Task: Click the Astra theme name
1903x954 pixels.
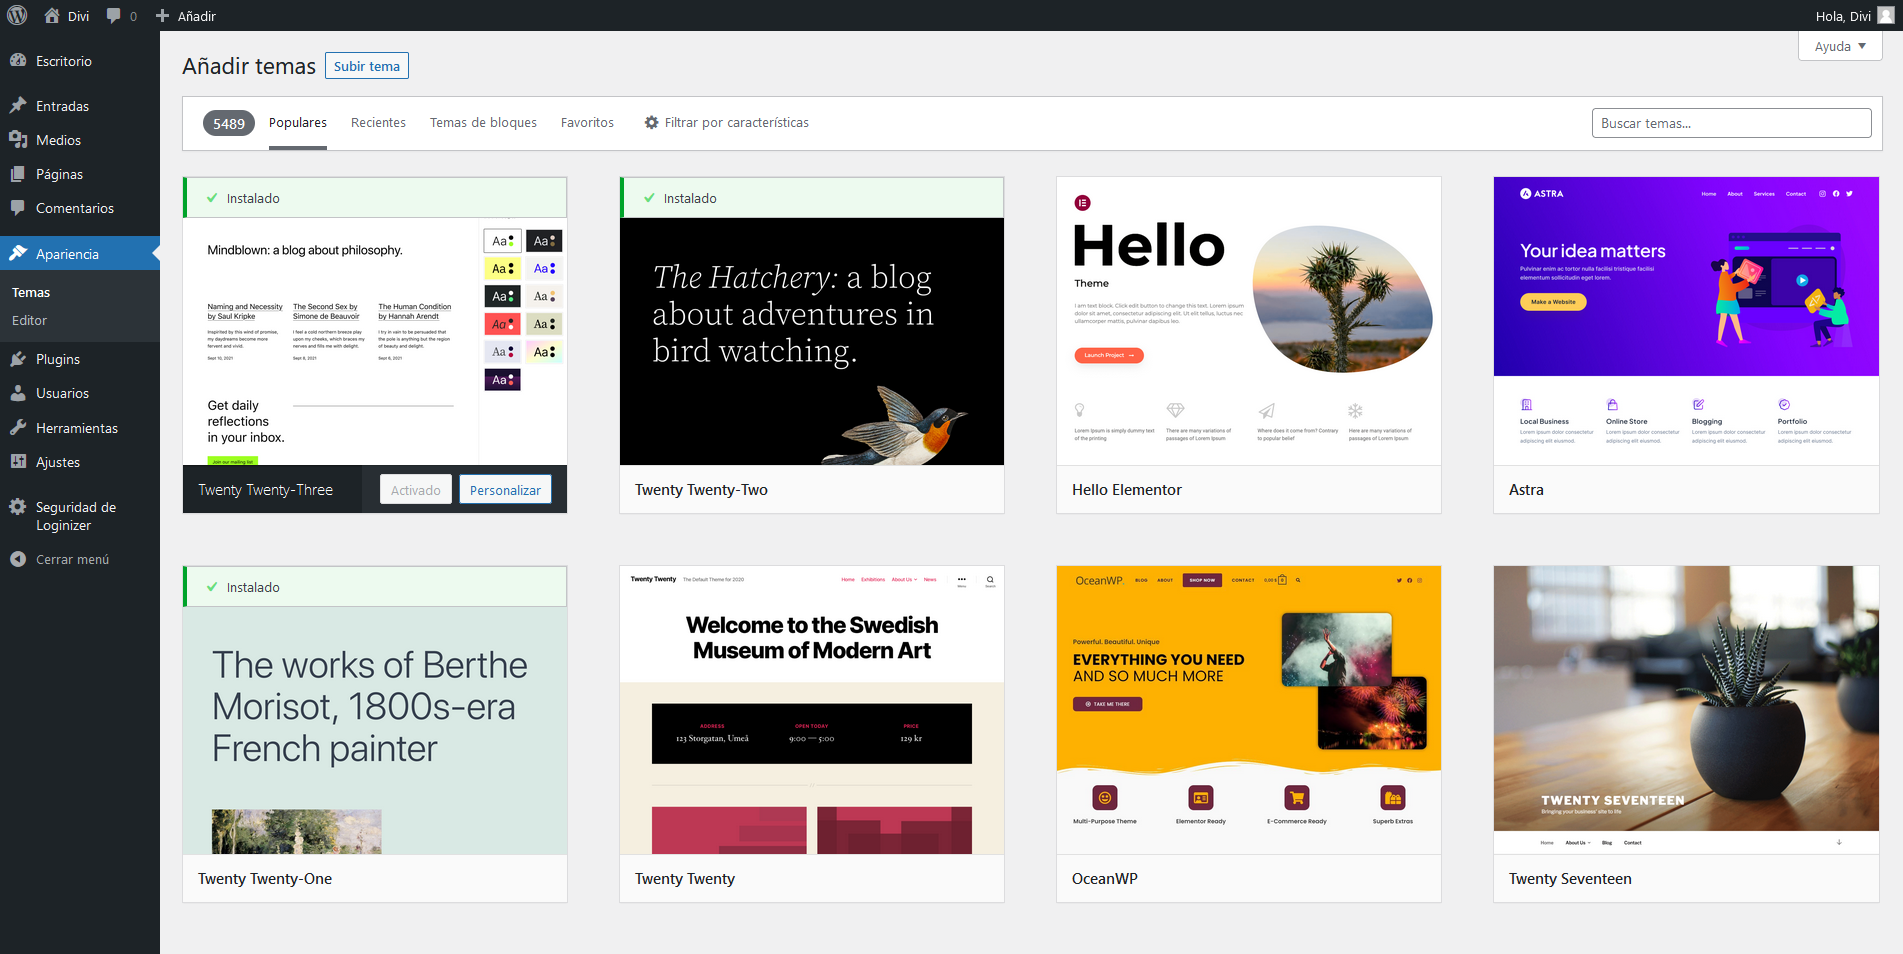Action: coord(1526,489)
